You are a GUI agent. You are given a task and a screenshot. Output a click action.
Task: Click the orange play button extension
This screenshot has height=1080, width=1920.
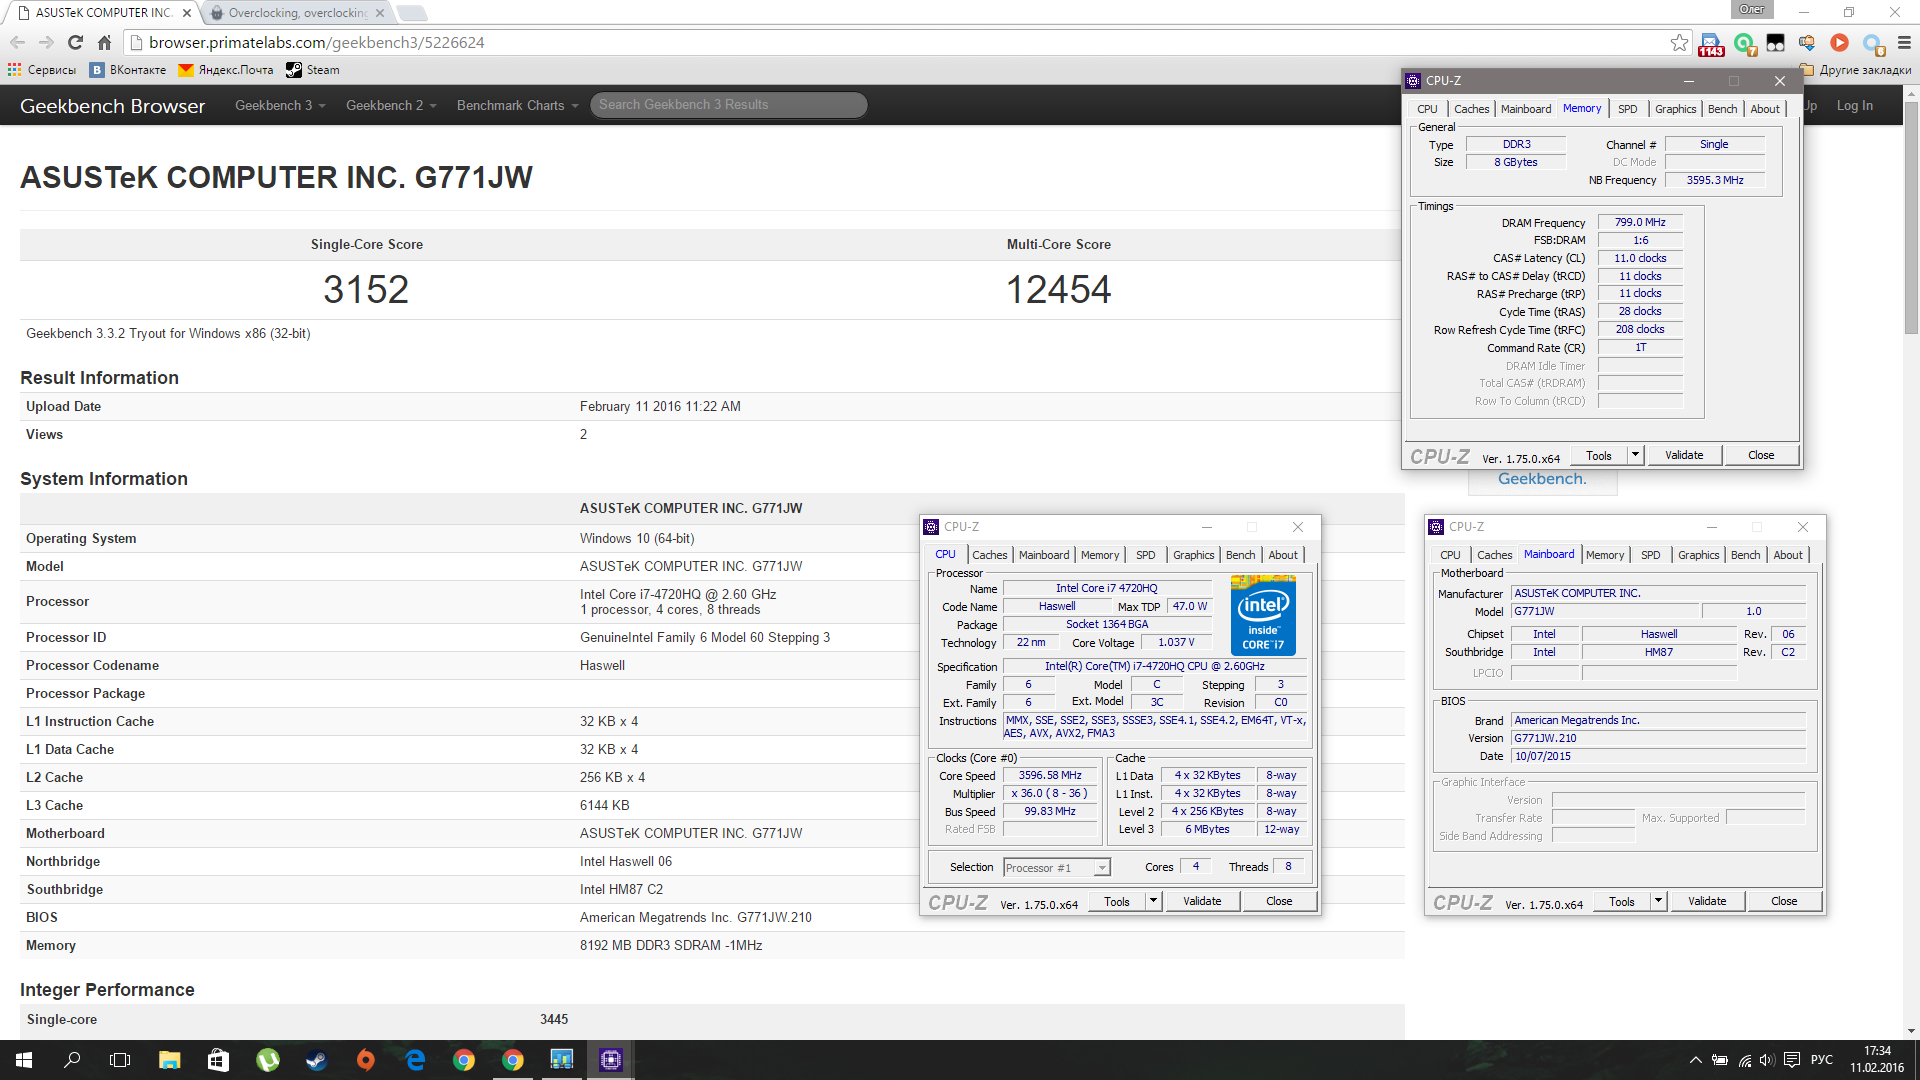point(1839,42)
